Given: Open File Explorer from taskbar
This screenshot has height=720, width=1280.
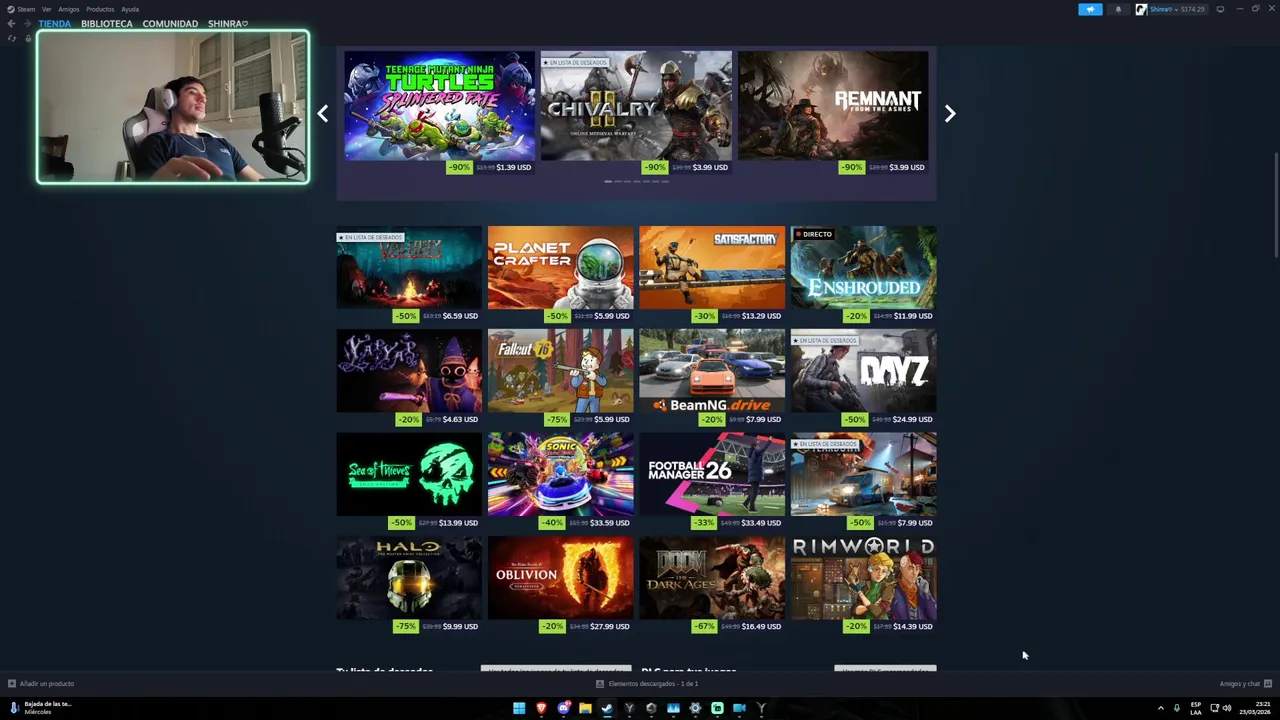Looking at the screenshot, I should coord(585,708).
